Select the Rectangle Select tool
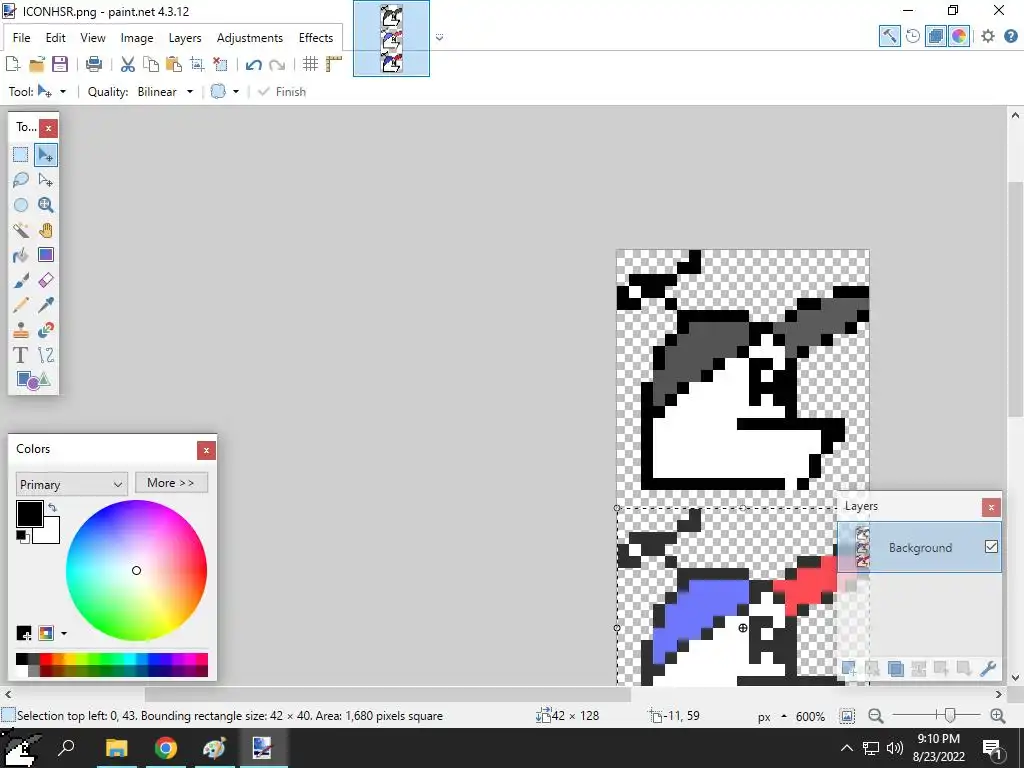This screenshot has width=1024, height=768. point(21,155)
